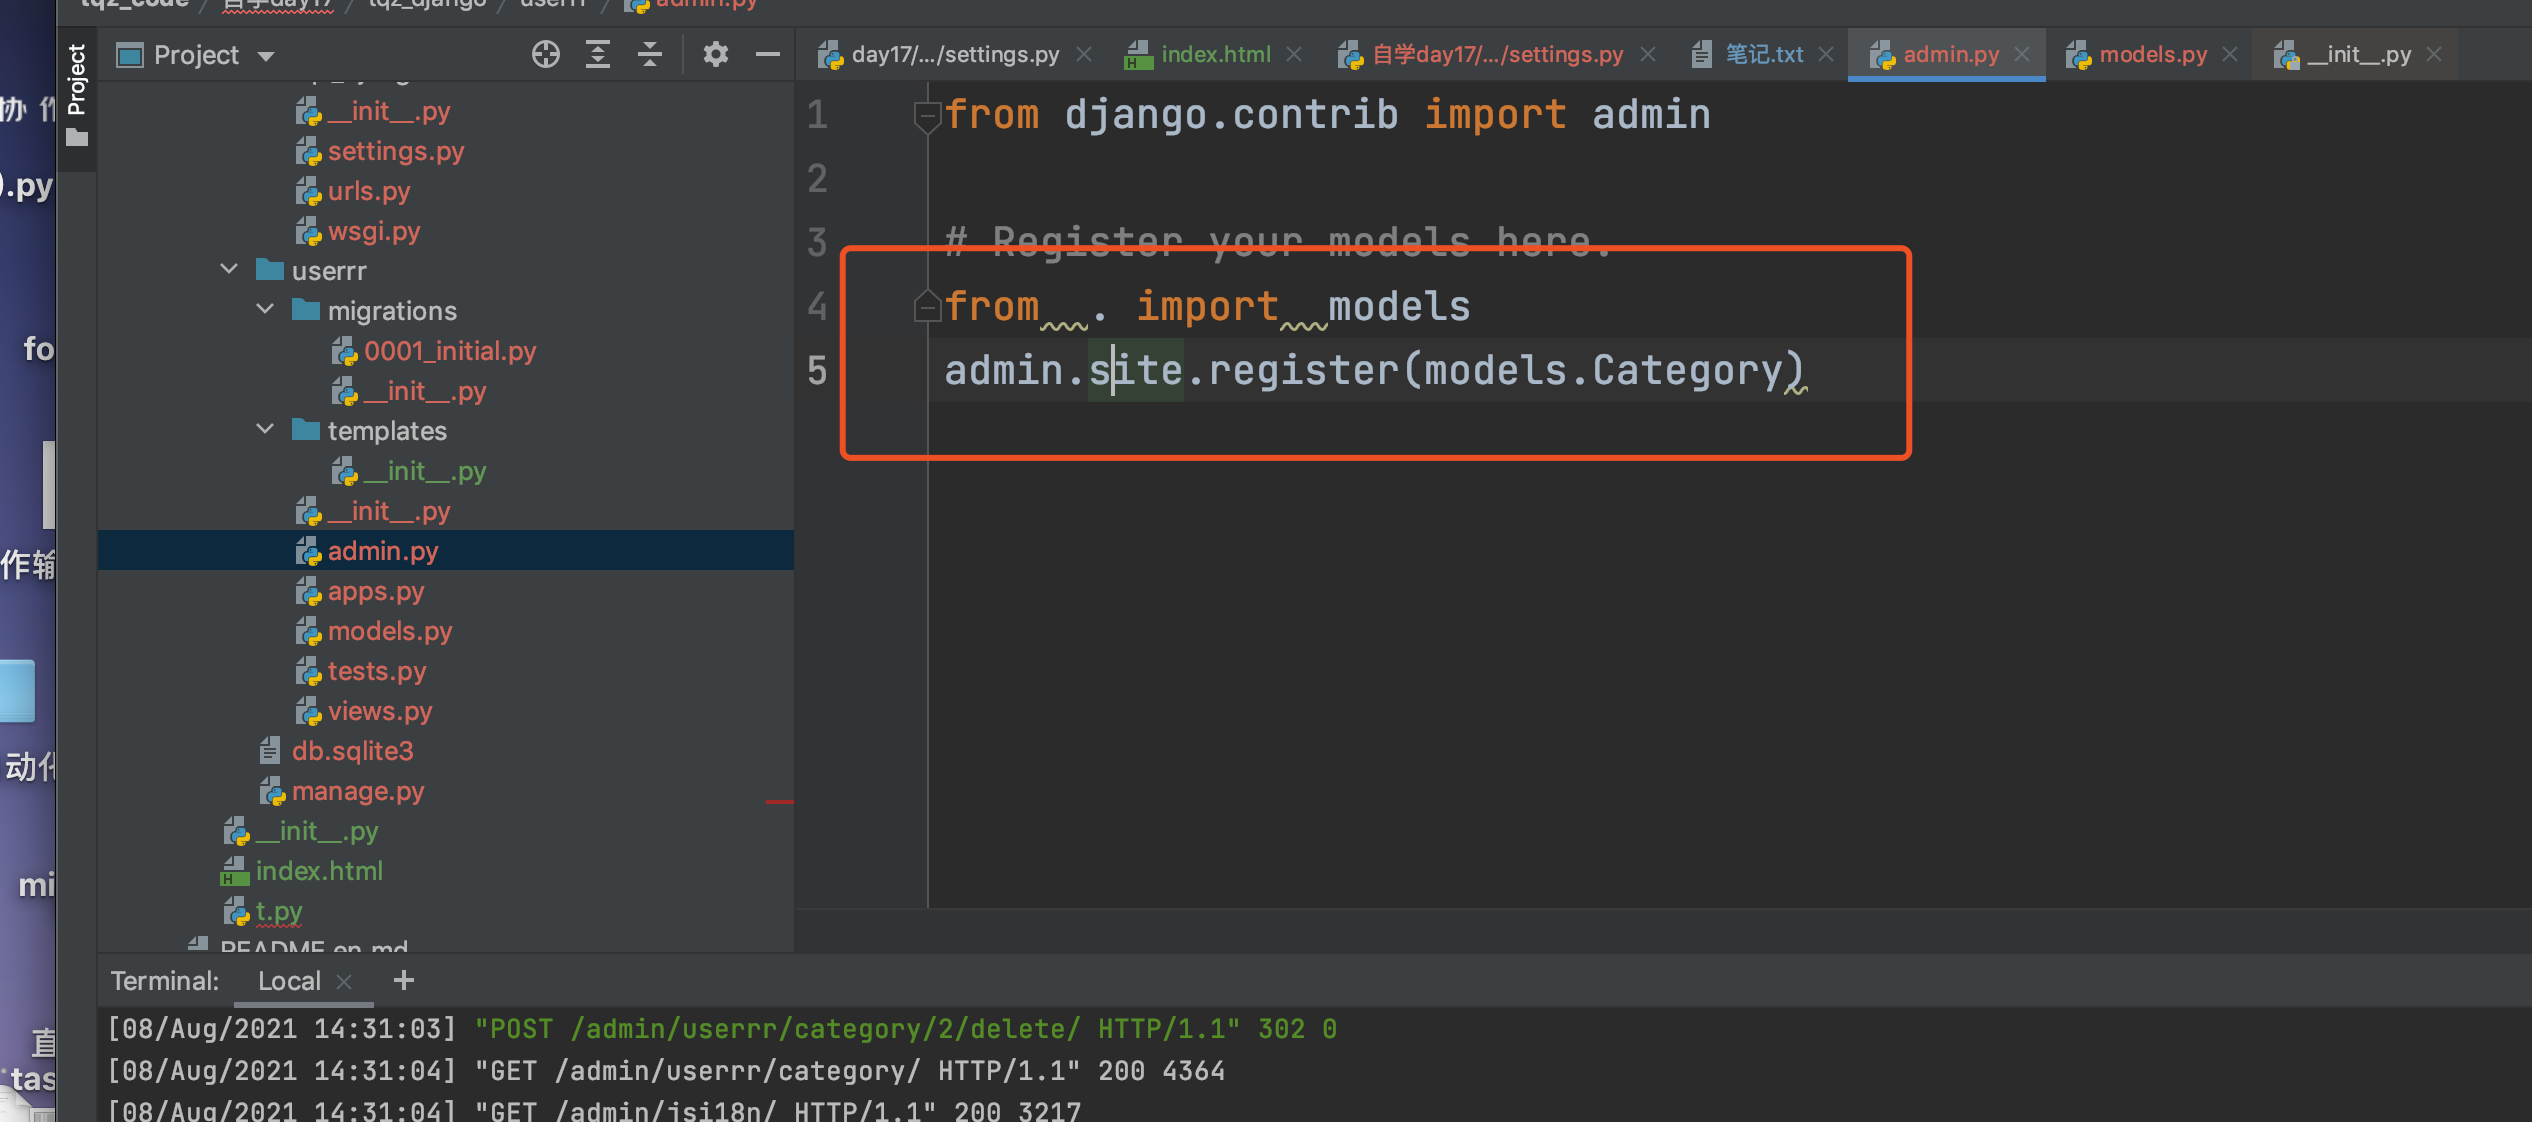Click the collapse all icon
Viewport: 2532px width, 1122px height.
(652, 55)
